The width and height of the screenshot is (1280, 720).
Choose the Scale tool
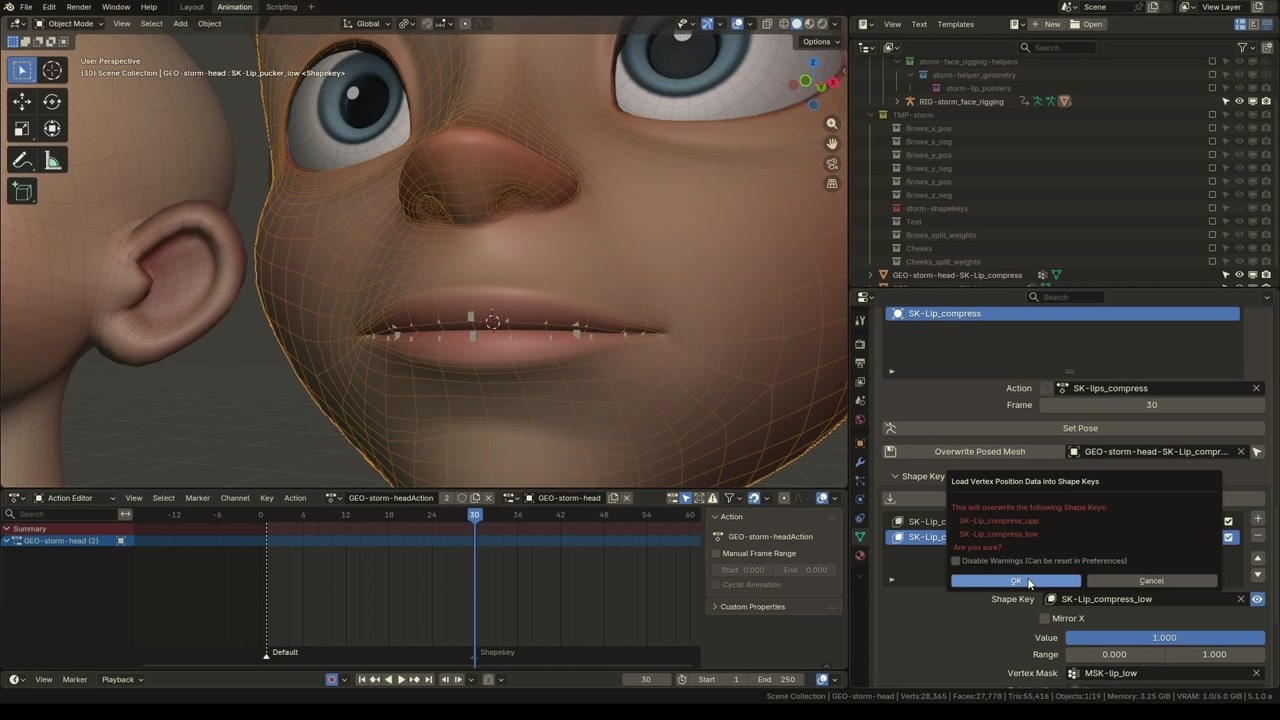pyautogui.click(x=22, y=129)
